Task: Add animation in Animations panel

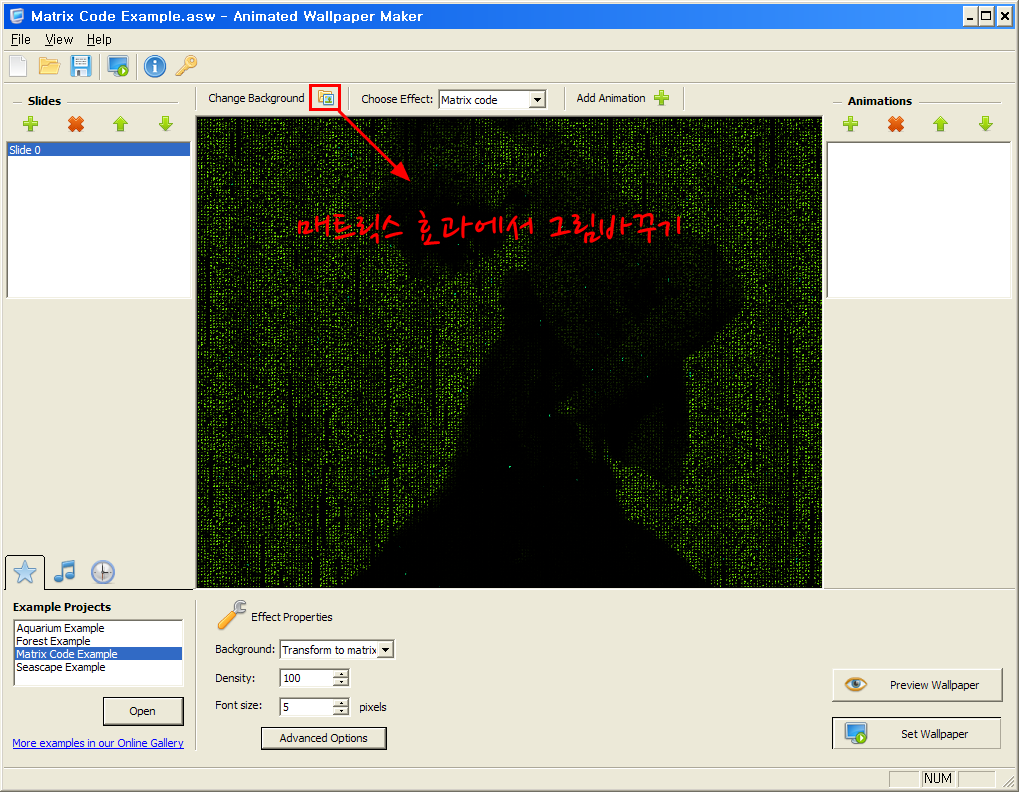Action: click(851, 123)
